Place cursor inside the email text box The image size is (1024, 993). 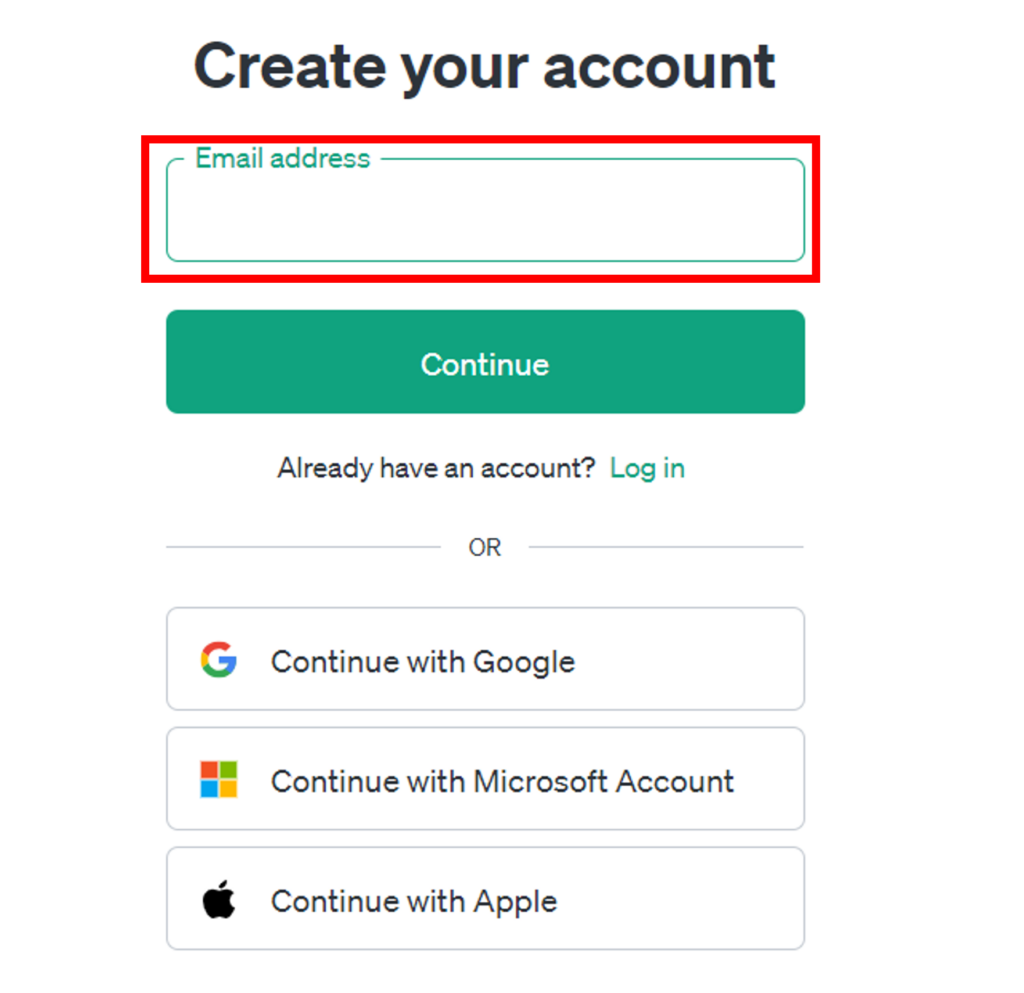485,210
